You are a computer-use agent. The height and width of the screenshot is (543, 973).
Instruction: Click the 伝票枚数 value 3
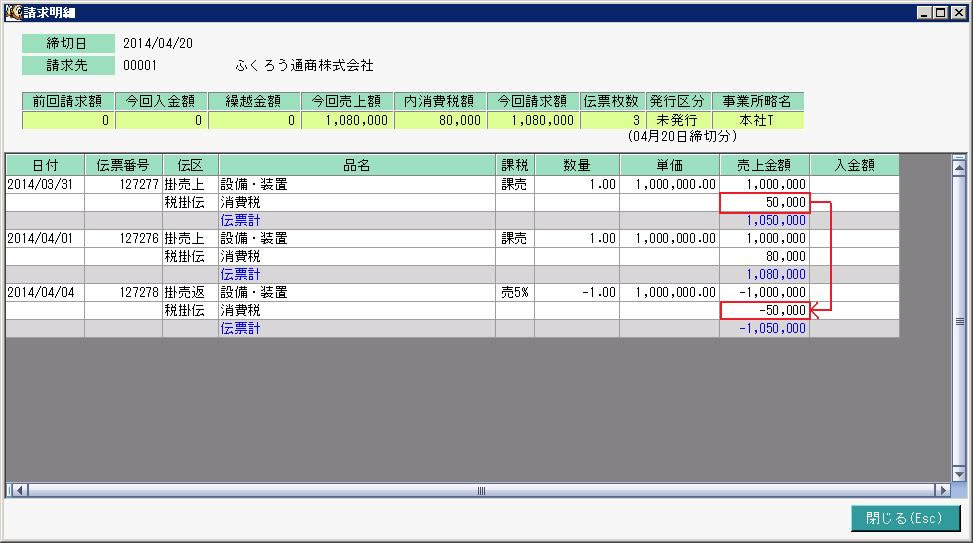pos(612,120)
